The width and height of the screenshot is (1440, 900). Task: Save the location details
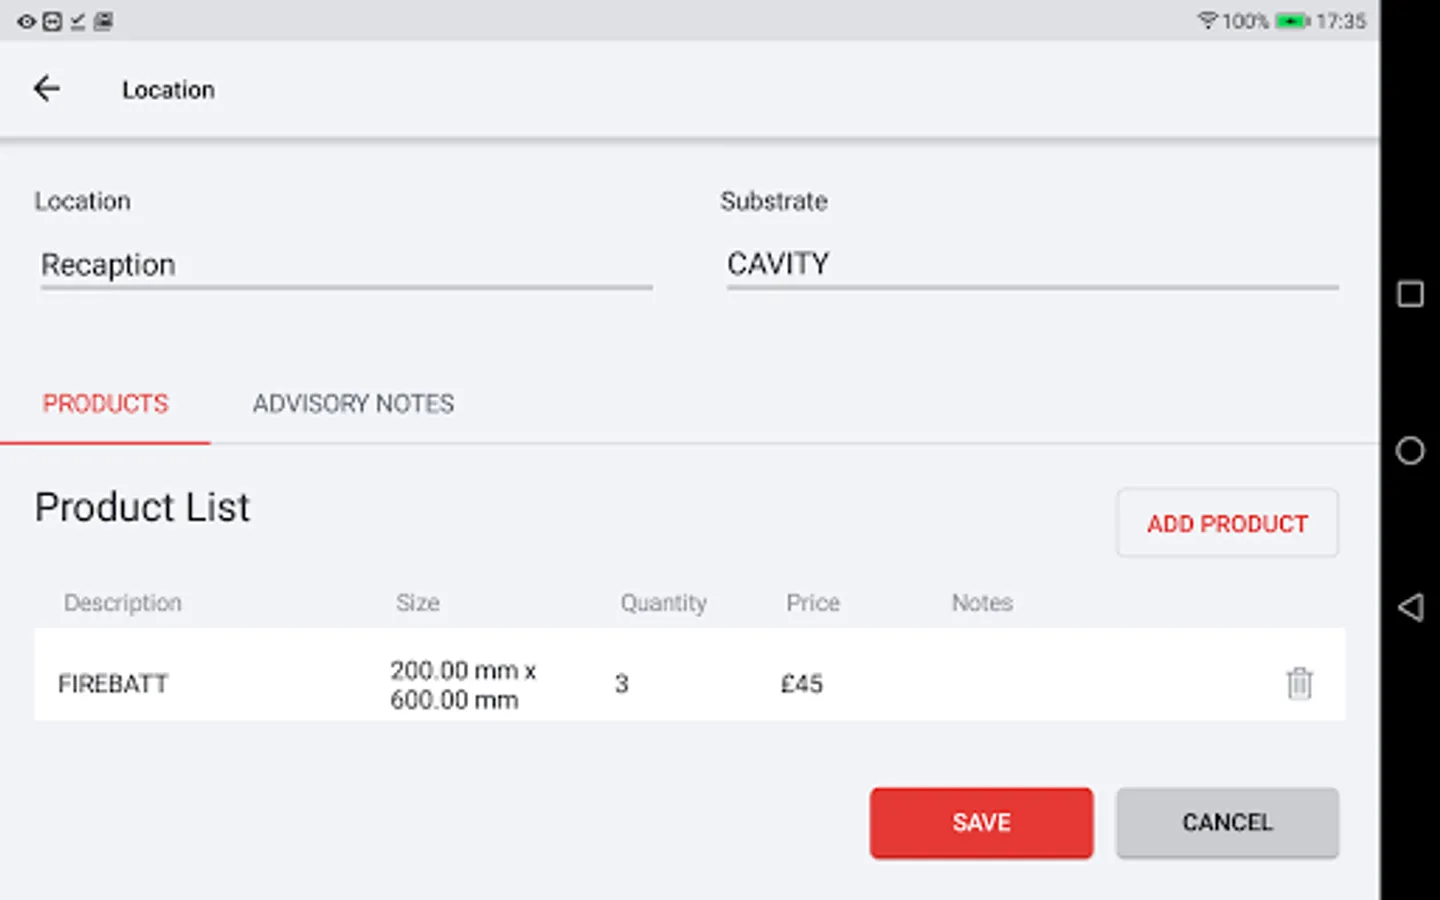(981, 822)
